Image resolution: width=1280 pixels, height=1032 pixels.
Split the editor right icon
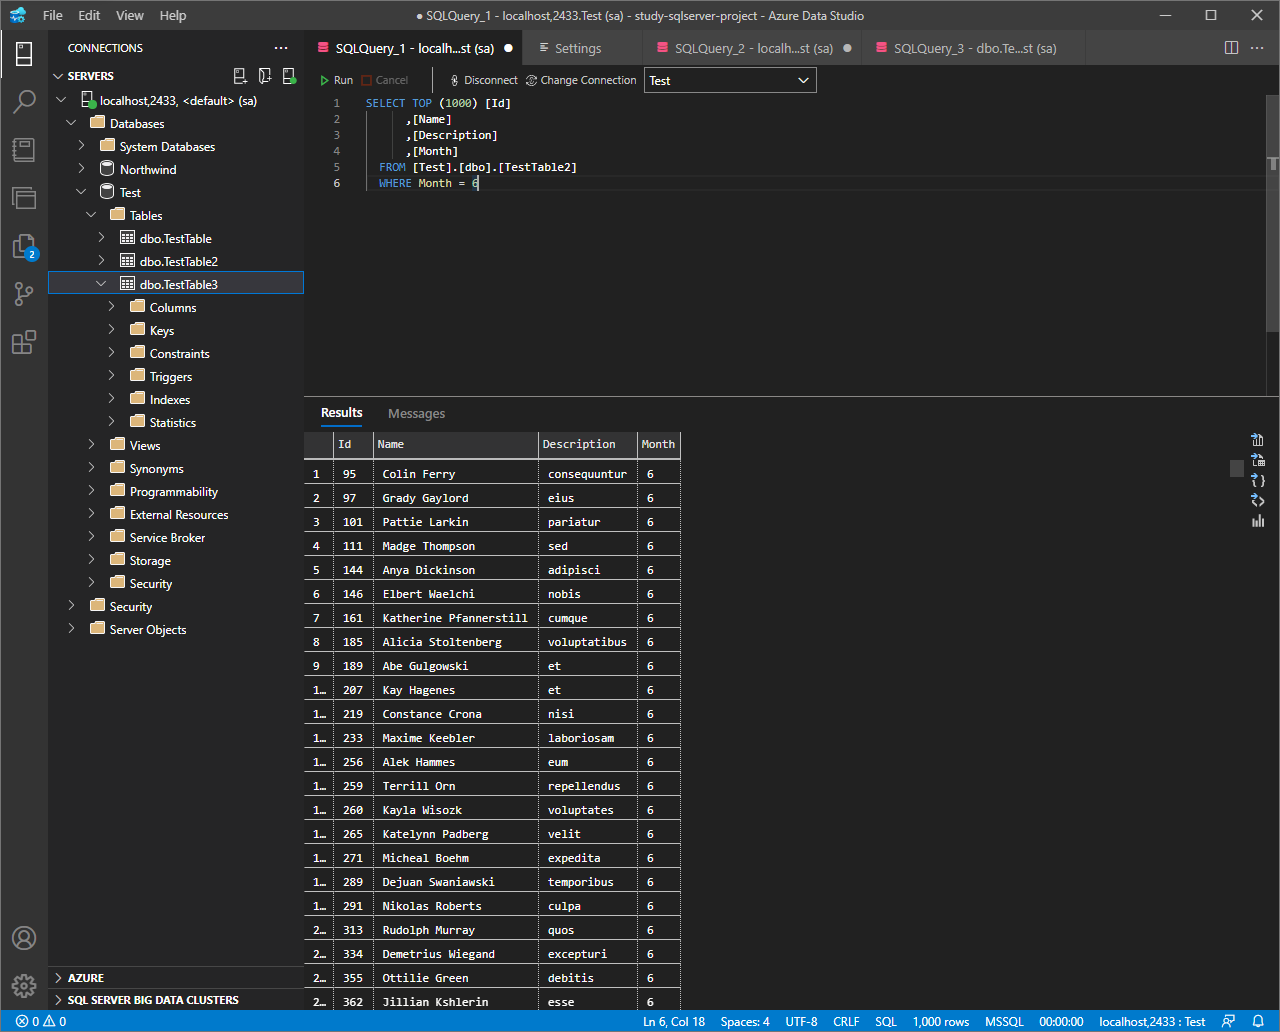tap(1232, 48)
